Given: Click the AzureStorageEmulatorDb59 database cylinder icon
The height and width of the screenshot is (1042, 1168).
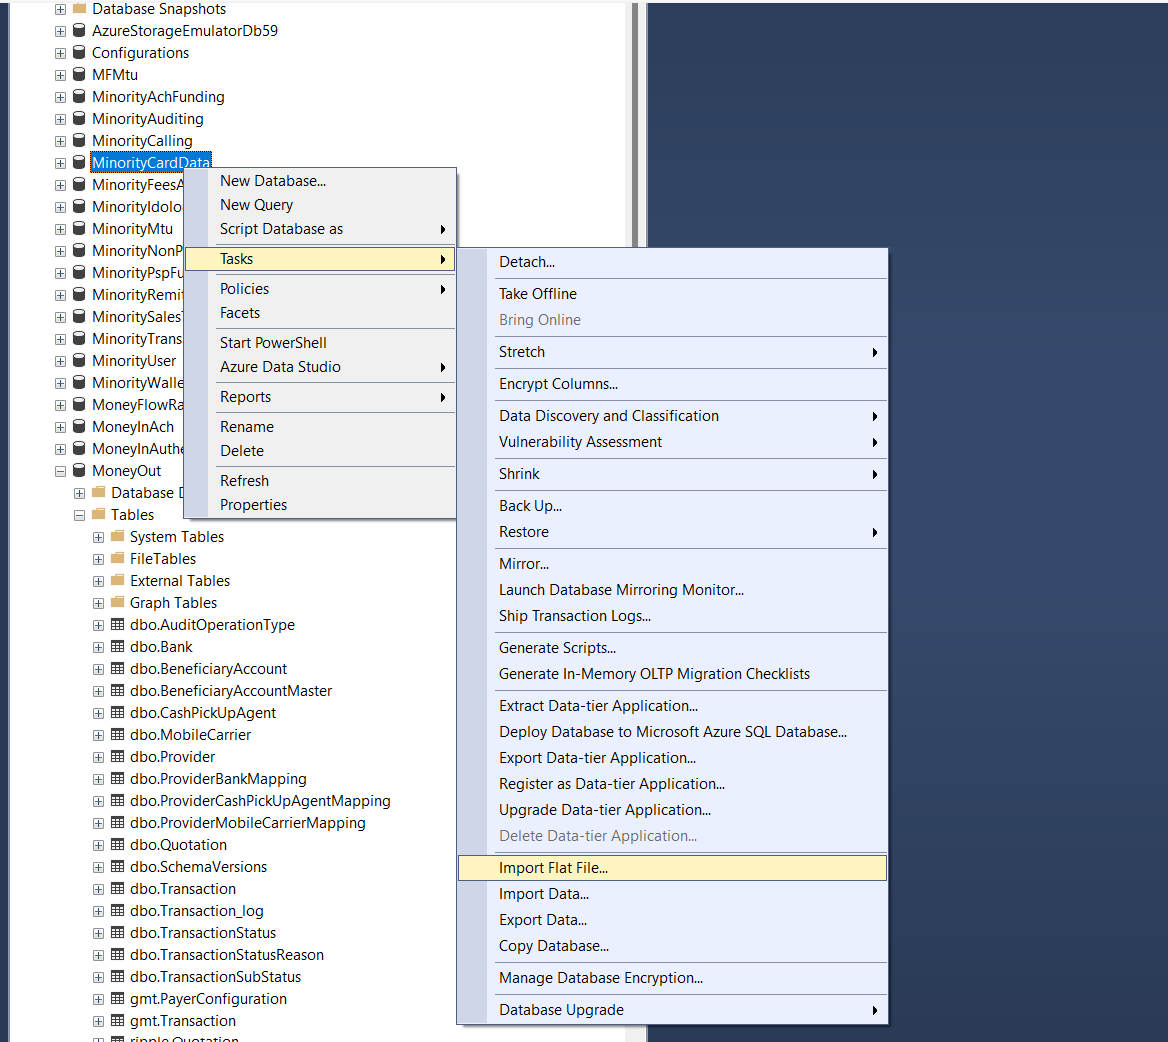Looking at the screenshot, I should tap(79, 31).
